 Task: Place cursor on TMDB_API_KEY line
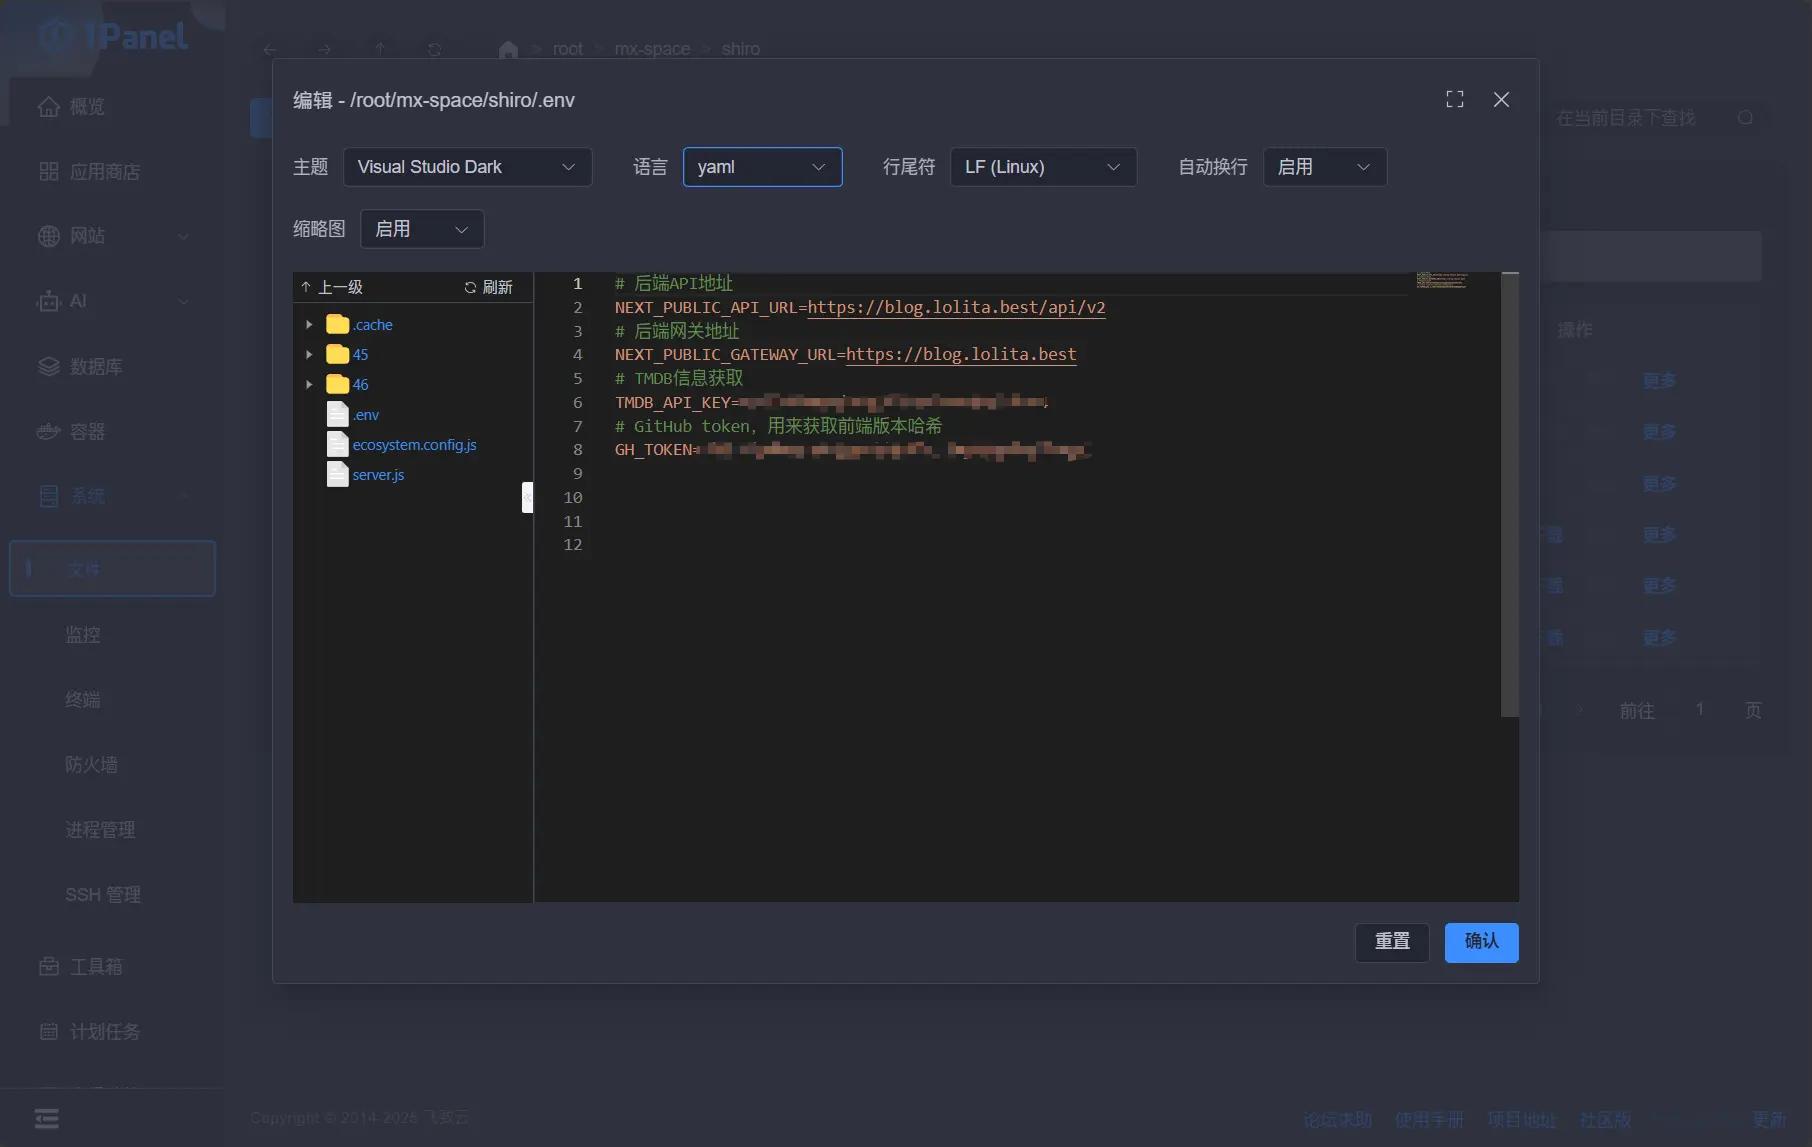[831, 402]
